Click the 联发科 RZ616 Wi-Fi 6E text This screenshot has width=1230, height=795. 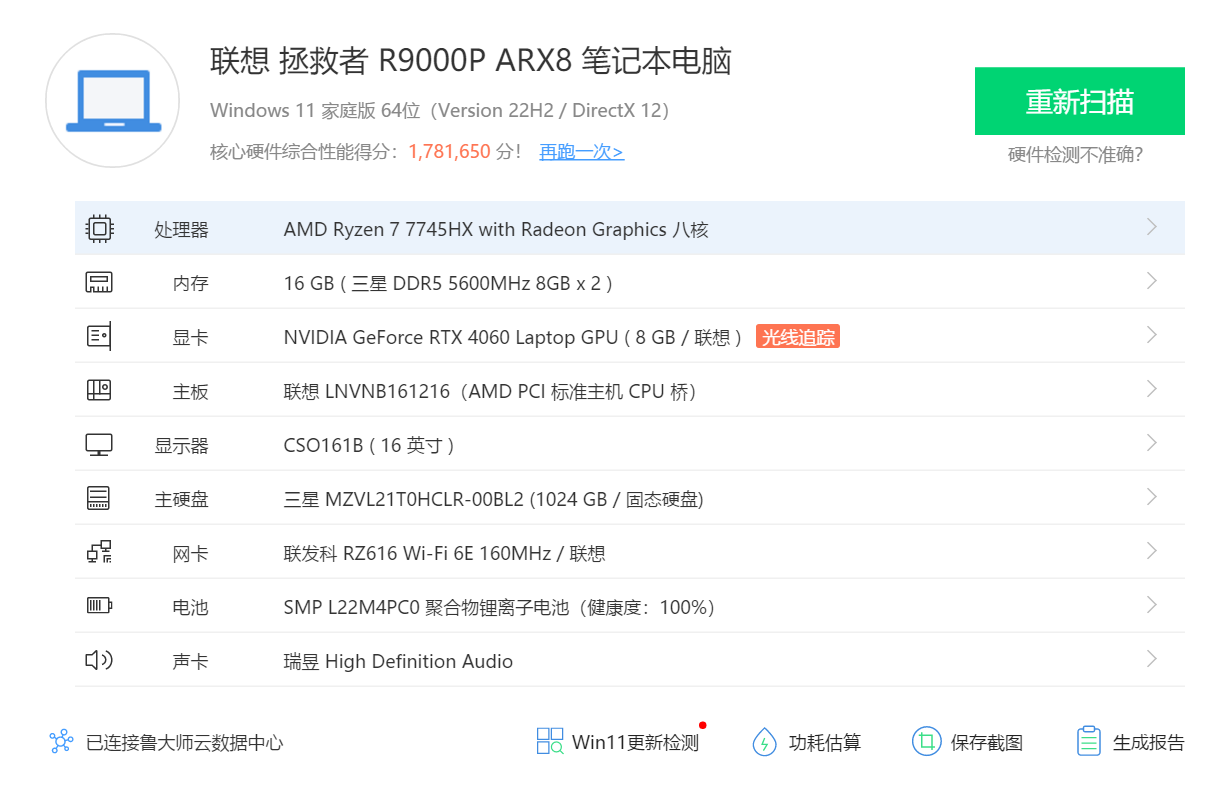[445, 554]
